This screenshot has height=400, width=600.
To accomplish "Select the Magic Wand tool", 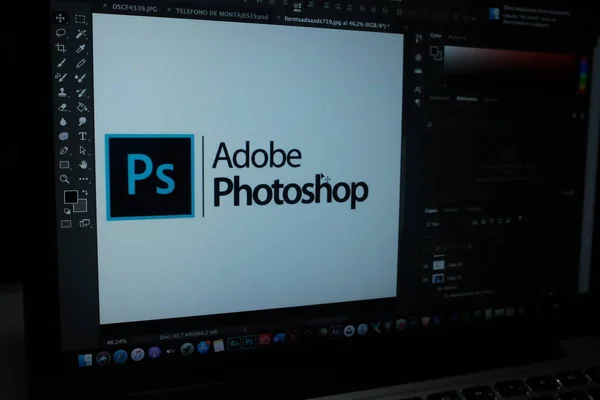I will 80,34.
